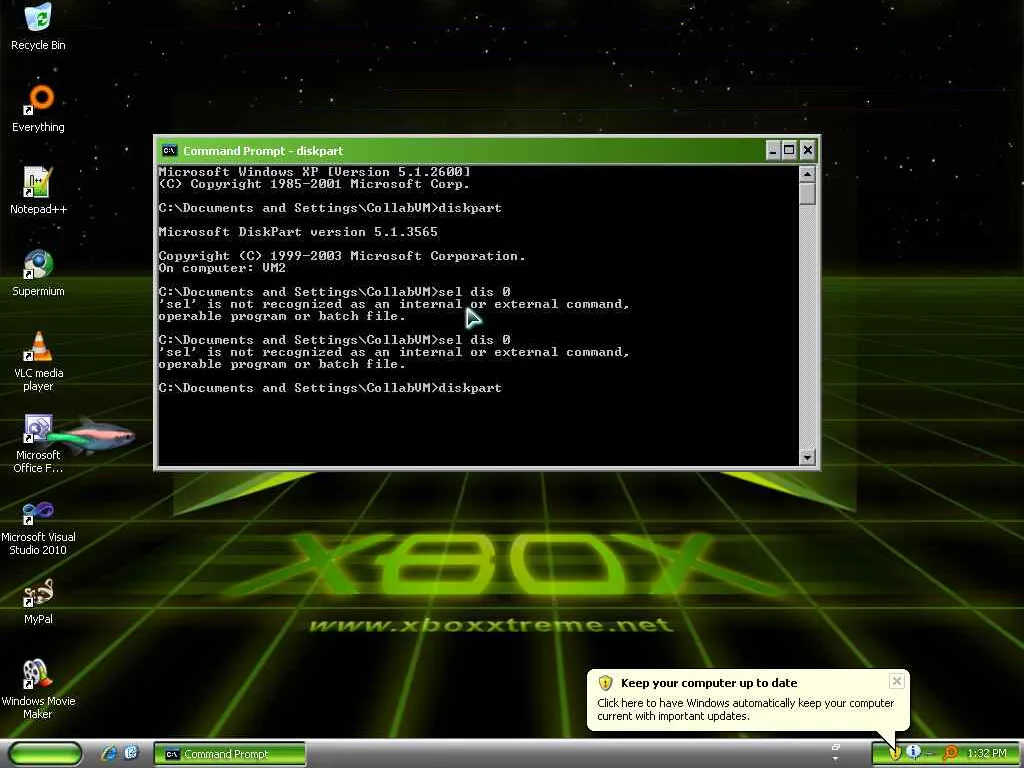This screenshot has width=1024, height=768.
Task: Click the 'On computer: VM2' line
Action: click(222, 268)
